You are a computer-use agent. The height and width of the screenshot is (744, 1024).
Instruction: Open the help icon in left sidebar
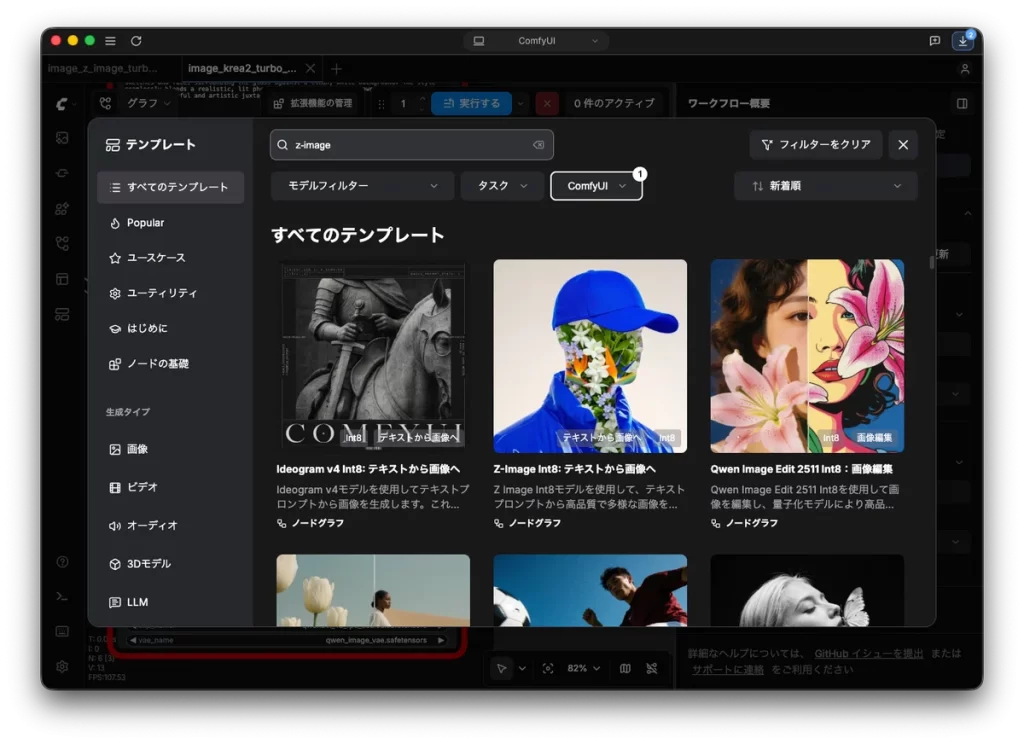pos(62,562)
